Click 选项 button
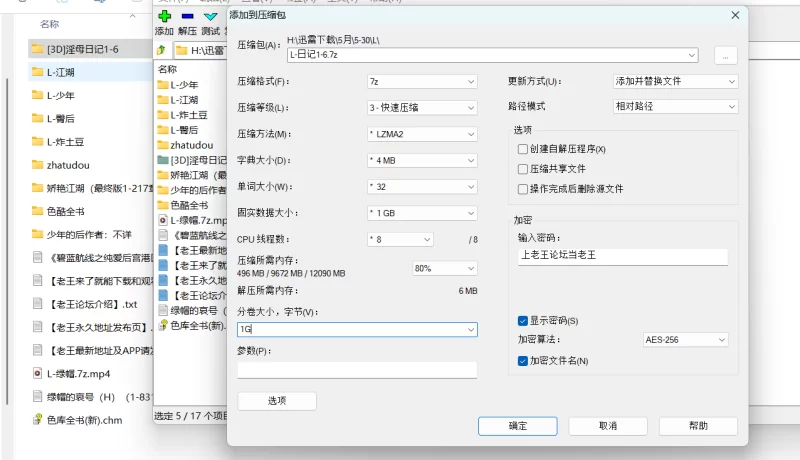 tap(277, 401)
